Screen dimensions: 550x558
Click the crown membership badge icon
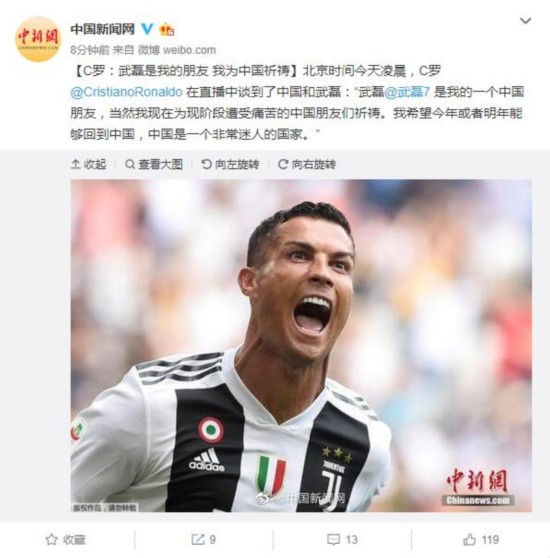coord(166,29)
